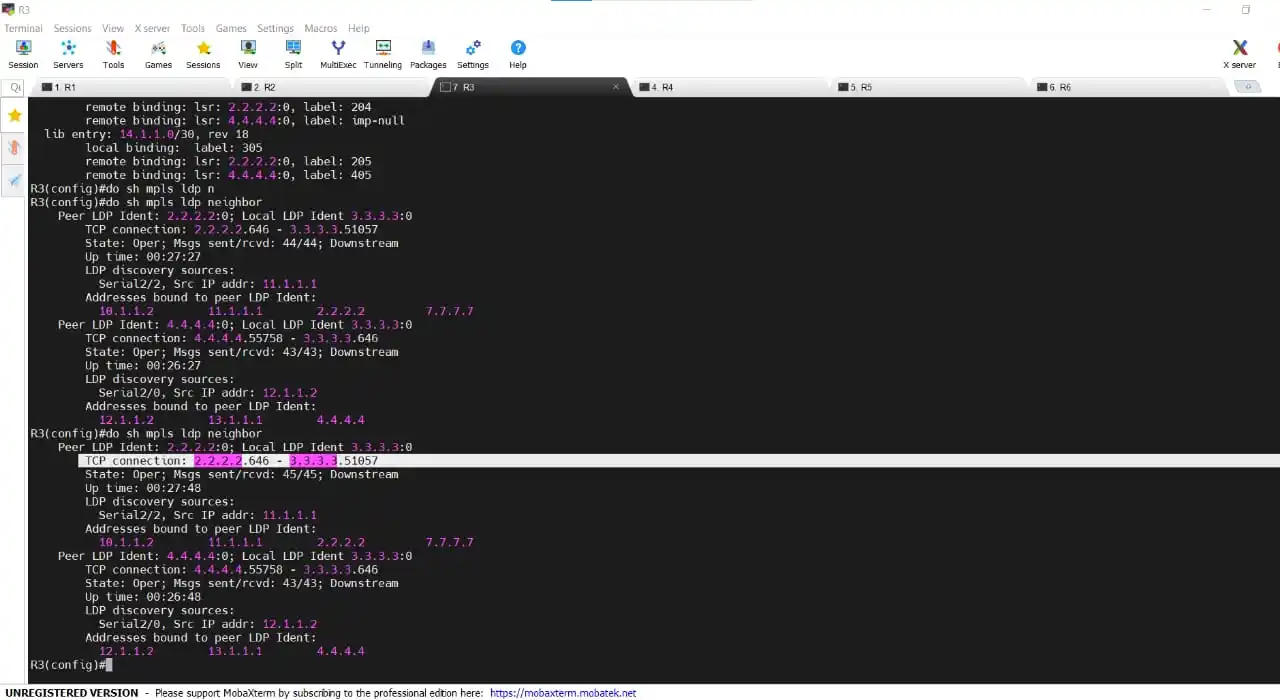Click the 'Msgs sent/rcvd: 45/45' line
Screen dimensions: 1280x700
click(242, 475)
